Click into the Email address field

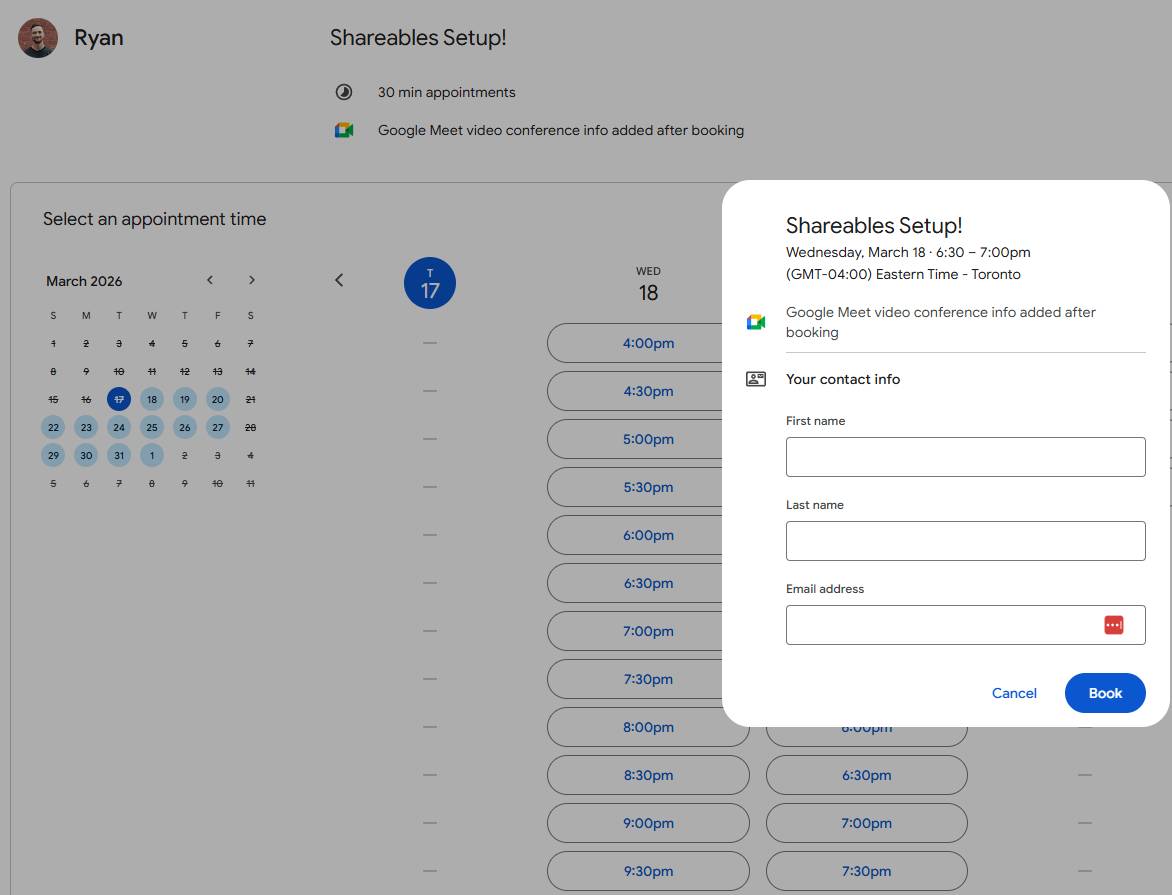click(x=940, y=625)
